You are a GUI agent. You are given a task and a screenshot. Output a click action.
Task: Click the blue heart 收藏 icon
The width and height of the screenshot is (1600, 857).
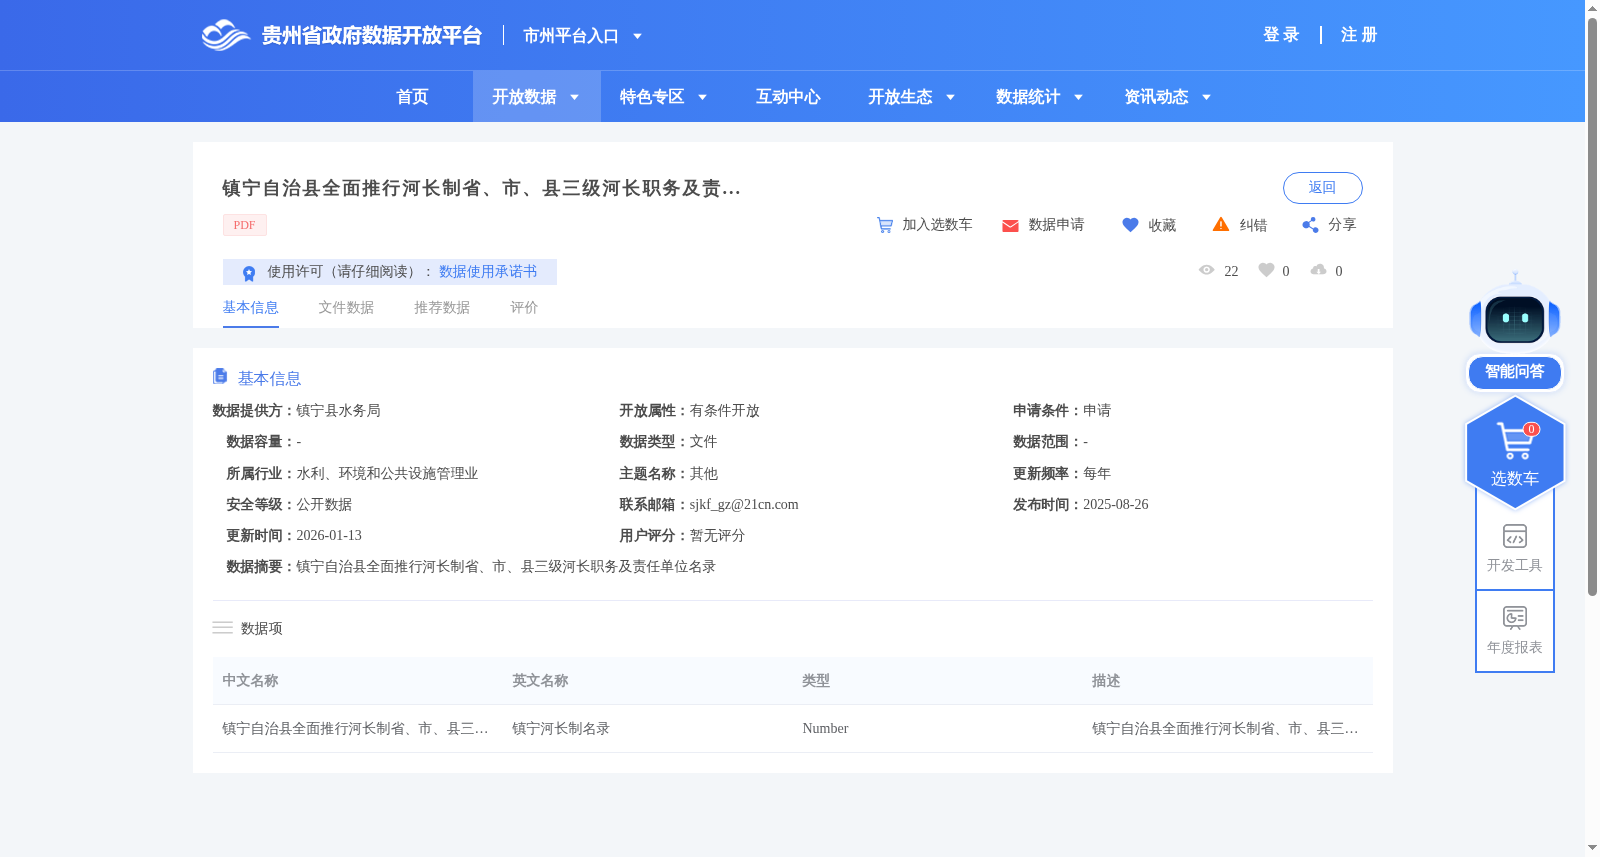tap(1130, 225)
